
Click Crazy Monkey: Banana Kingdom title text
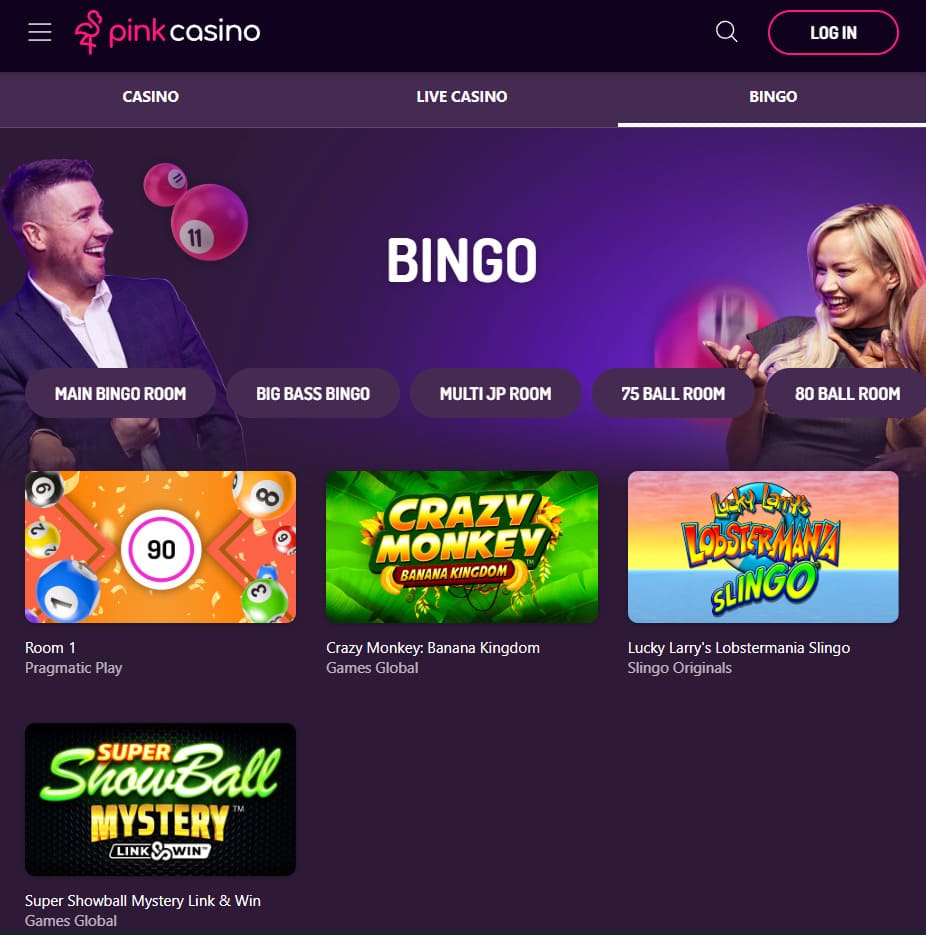pos(433,648)
